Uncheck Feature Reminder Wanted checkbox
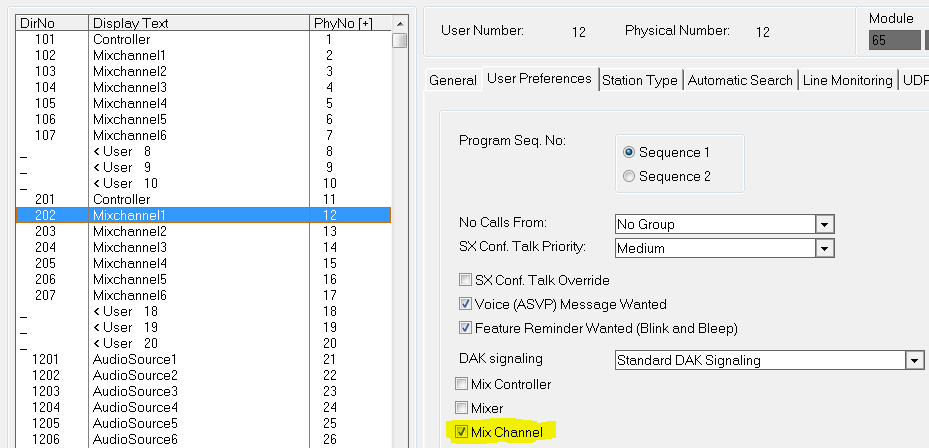The image size is (929, 448). 465,328
